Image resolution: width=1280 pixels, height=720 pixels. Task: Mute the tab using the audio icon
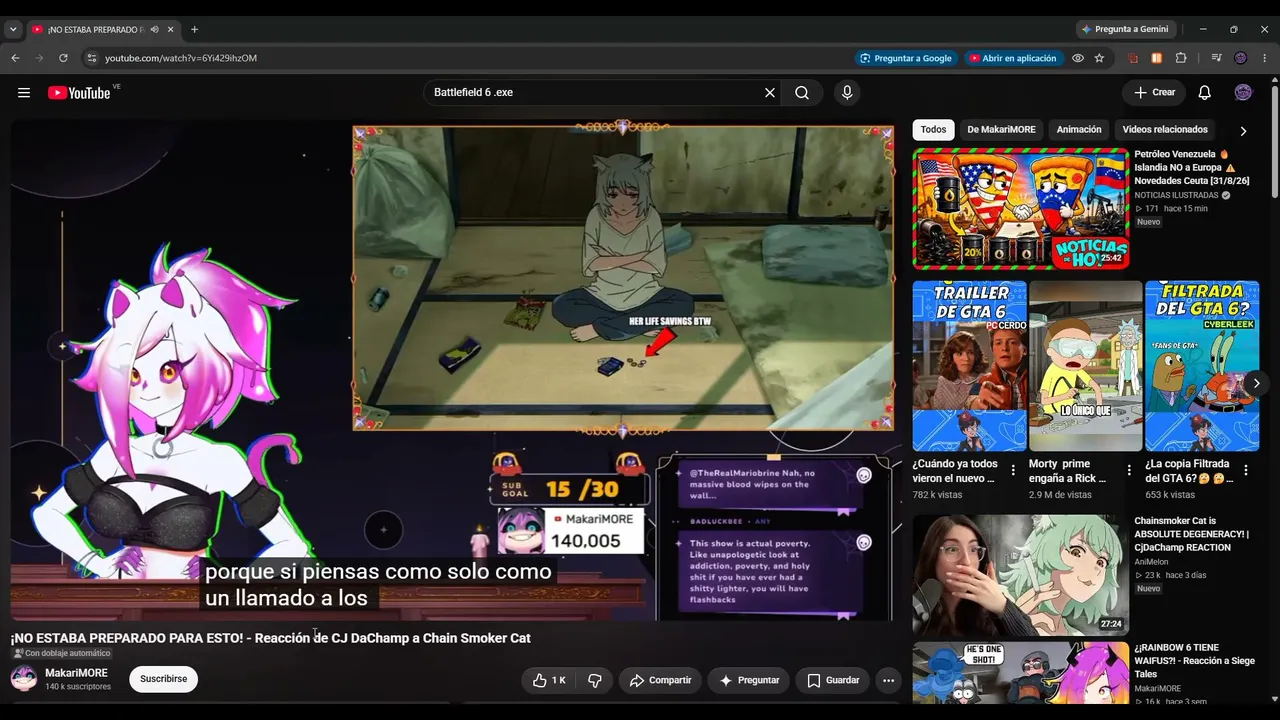coord(154,30)
